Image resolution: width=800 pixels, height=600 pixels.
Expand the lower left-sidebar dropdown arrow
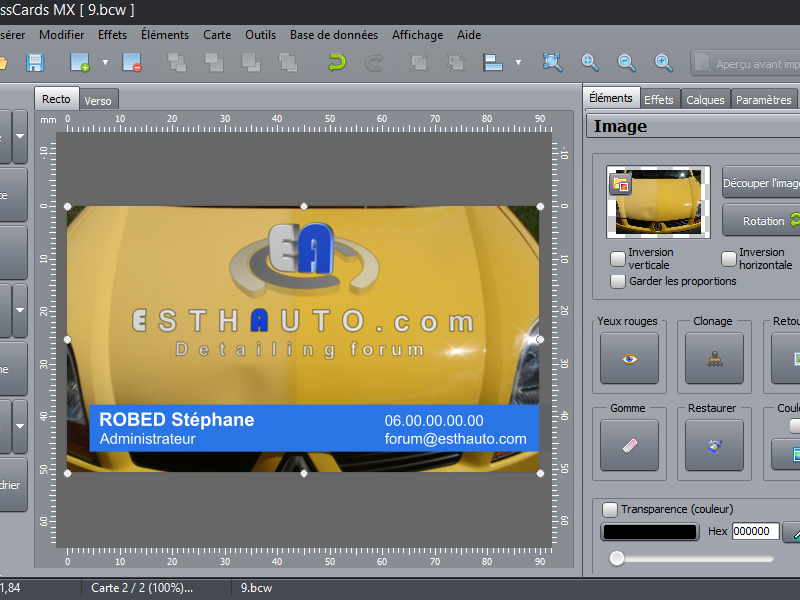(20, 426)
